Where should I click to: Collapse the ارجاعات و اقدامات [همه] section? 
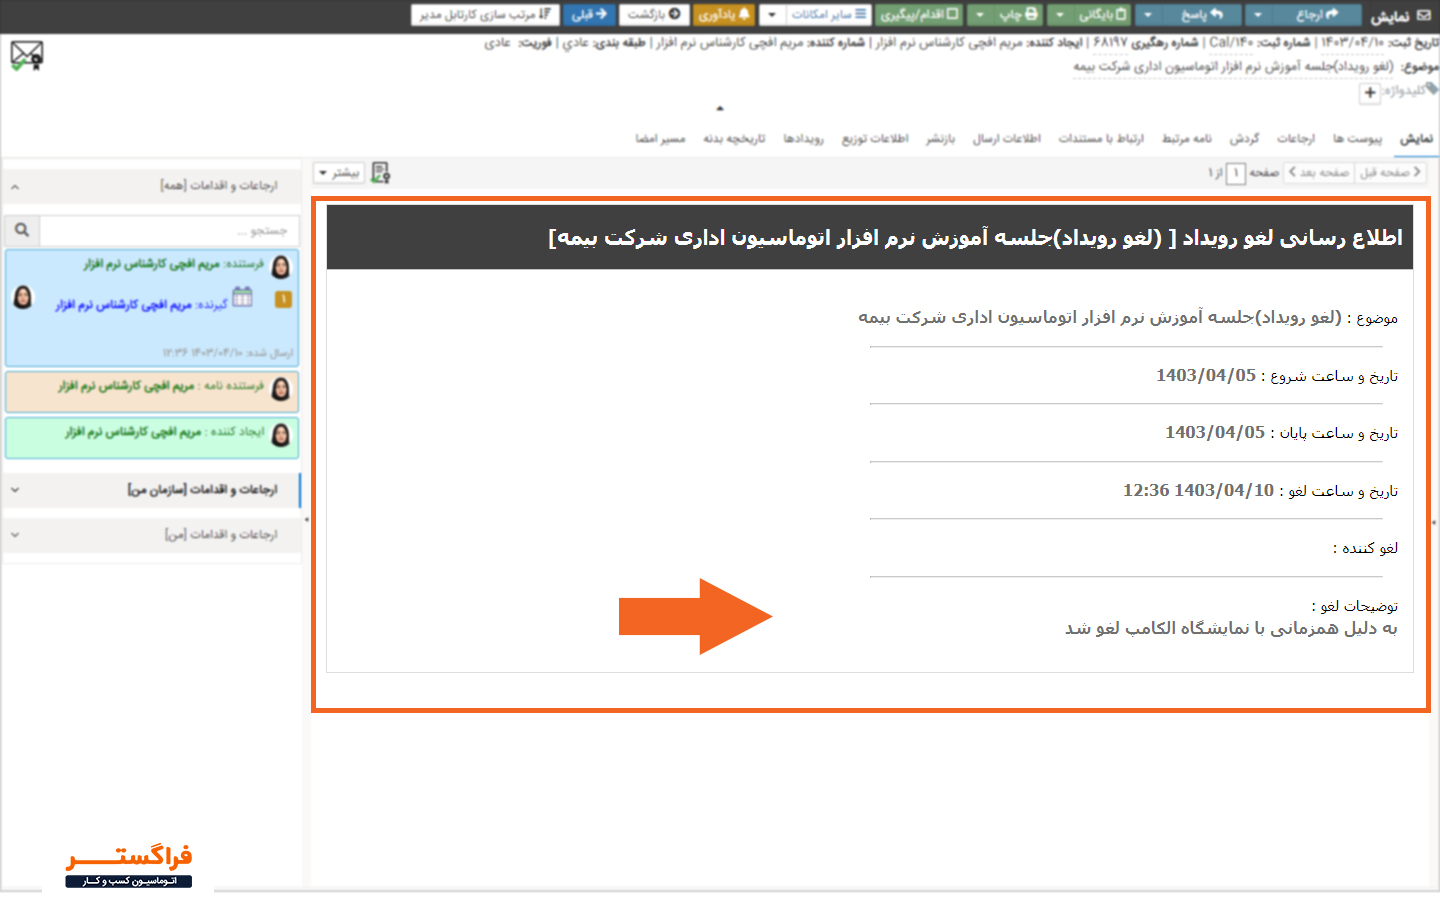click(x=14, y=185)
